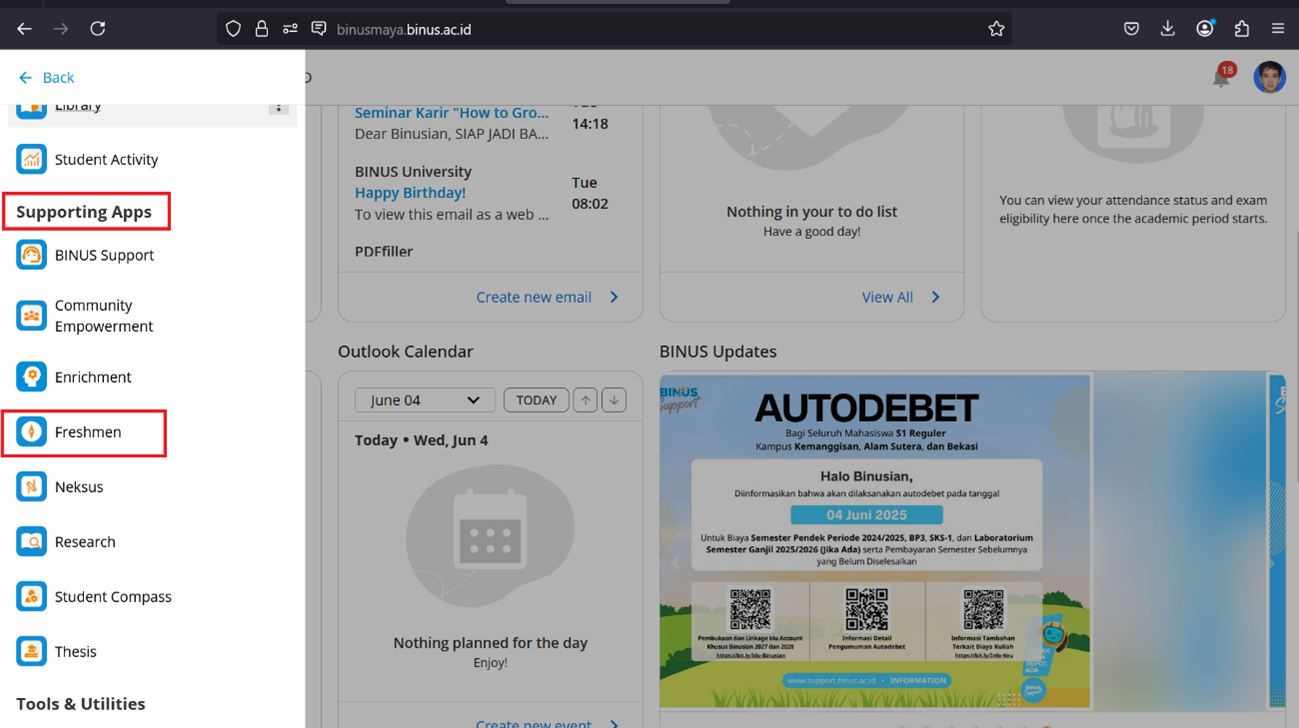Select BINUS Support menu label
This screenshot has width=1299, height=728.
pos(104,255)
